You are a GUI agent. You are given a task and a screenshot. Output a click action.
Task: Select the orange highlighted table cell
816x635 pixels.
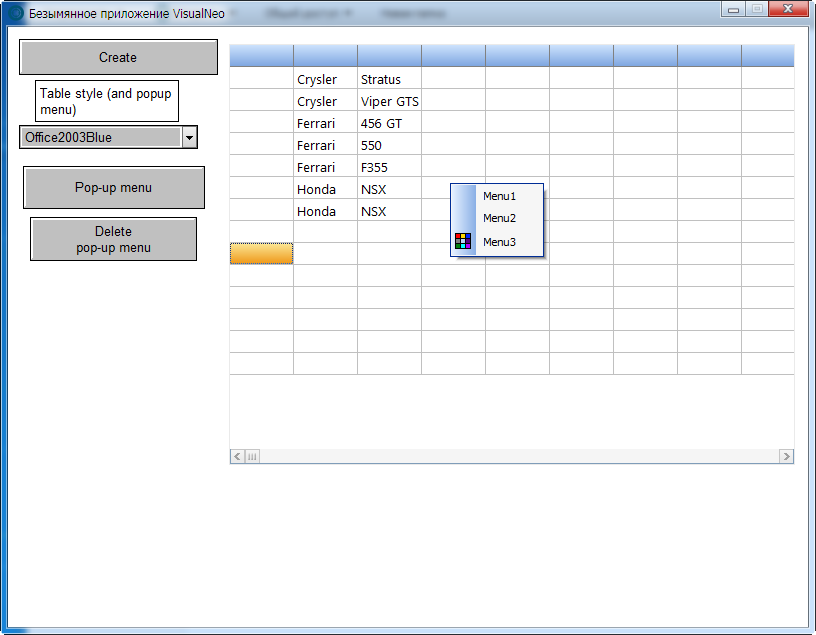pyautogui.click(x=261, y=254)
